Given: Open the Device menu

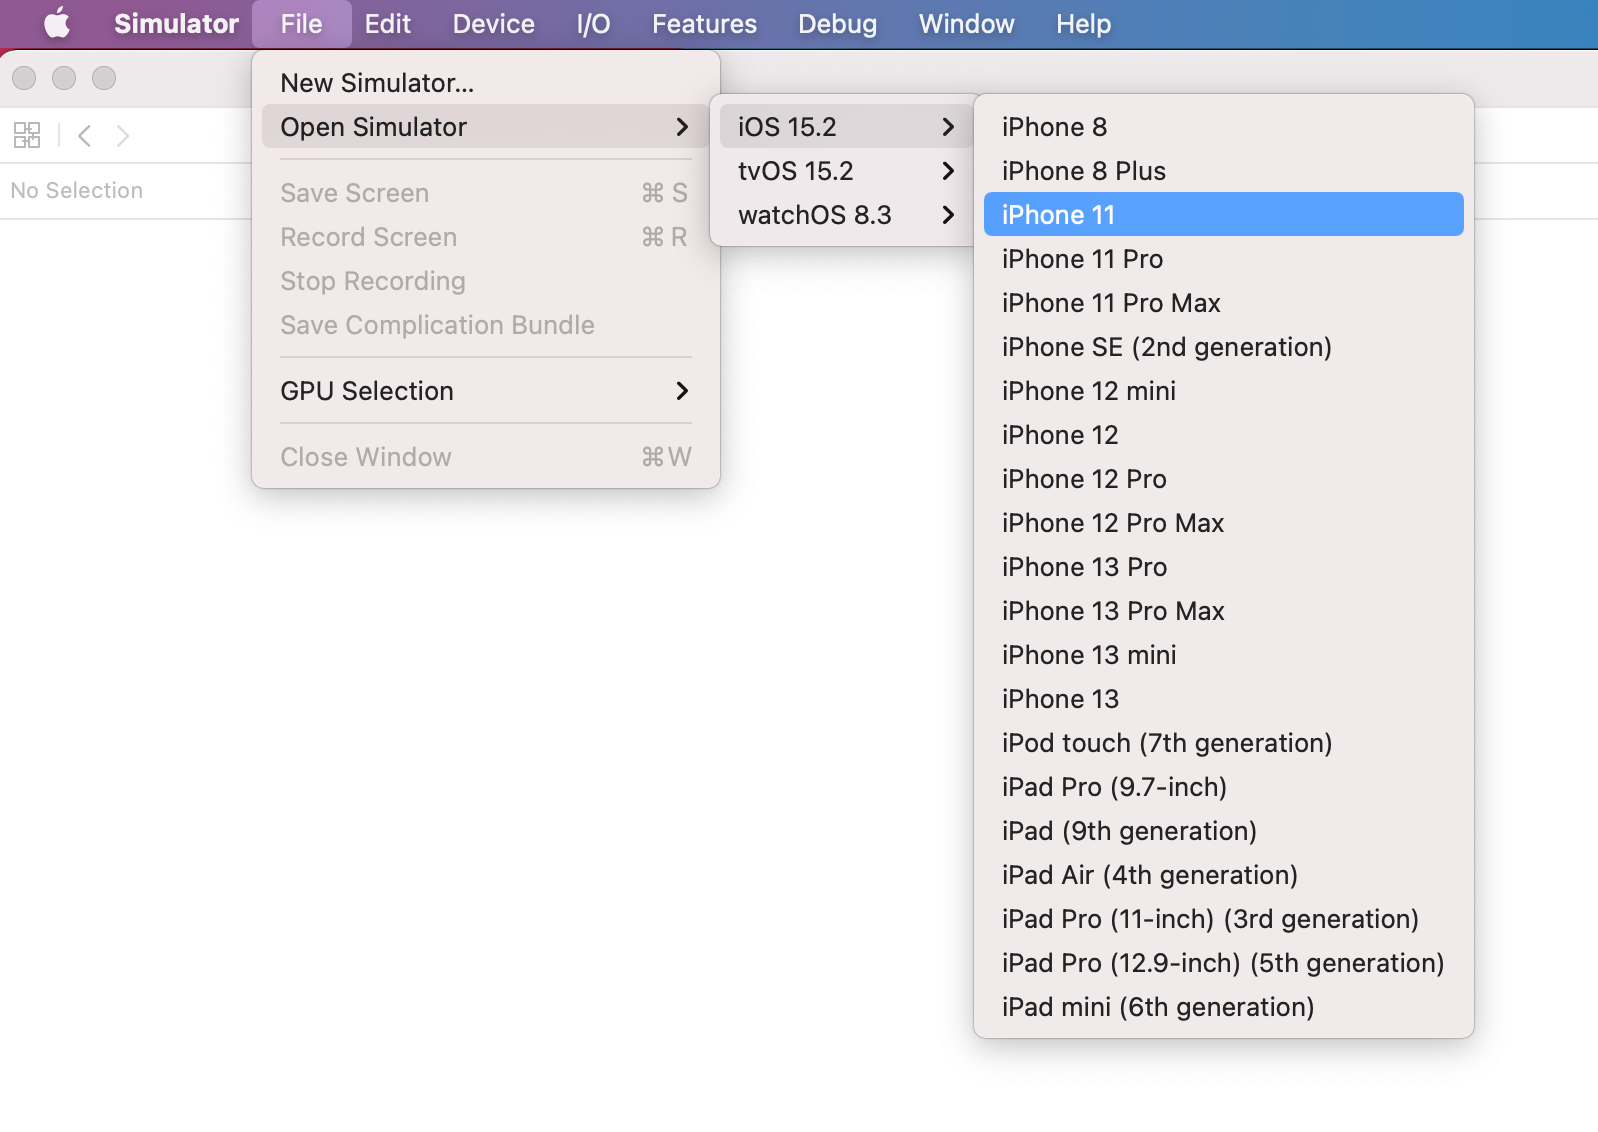Looking at the screenshot, I should [493, 23].
